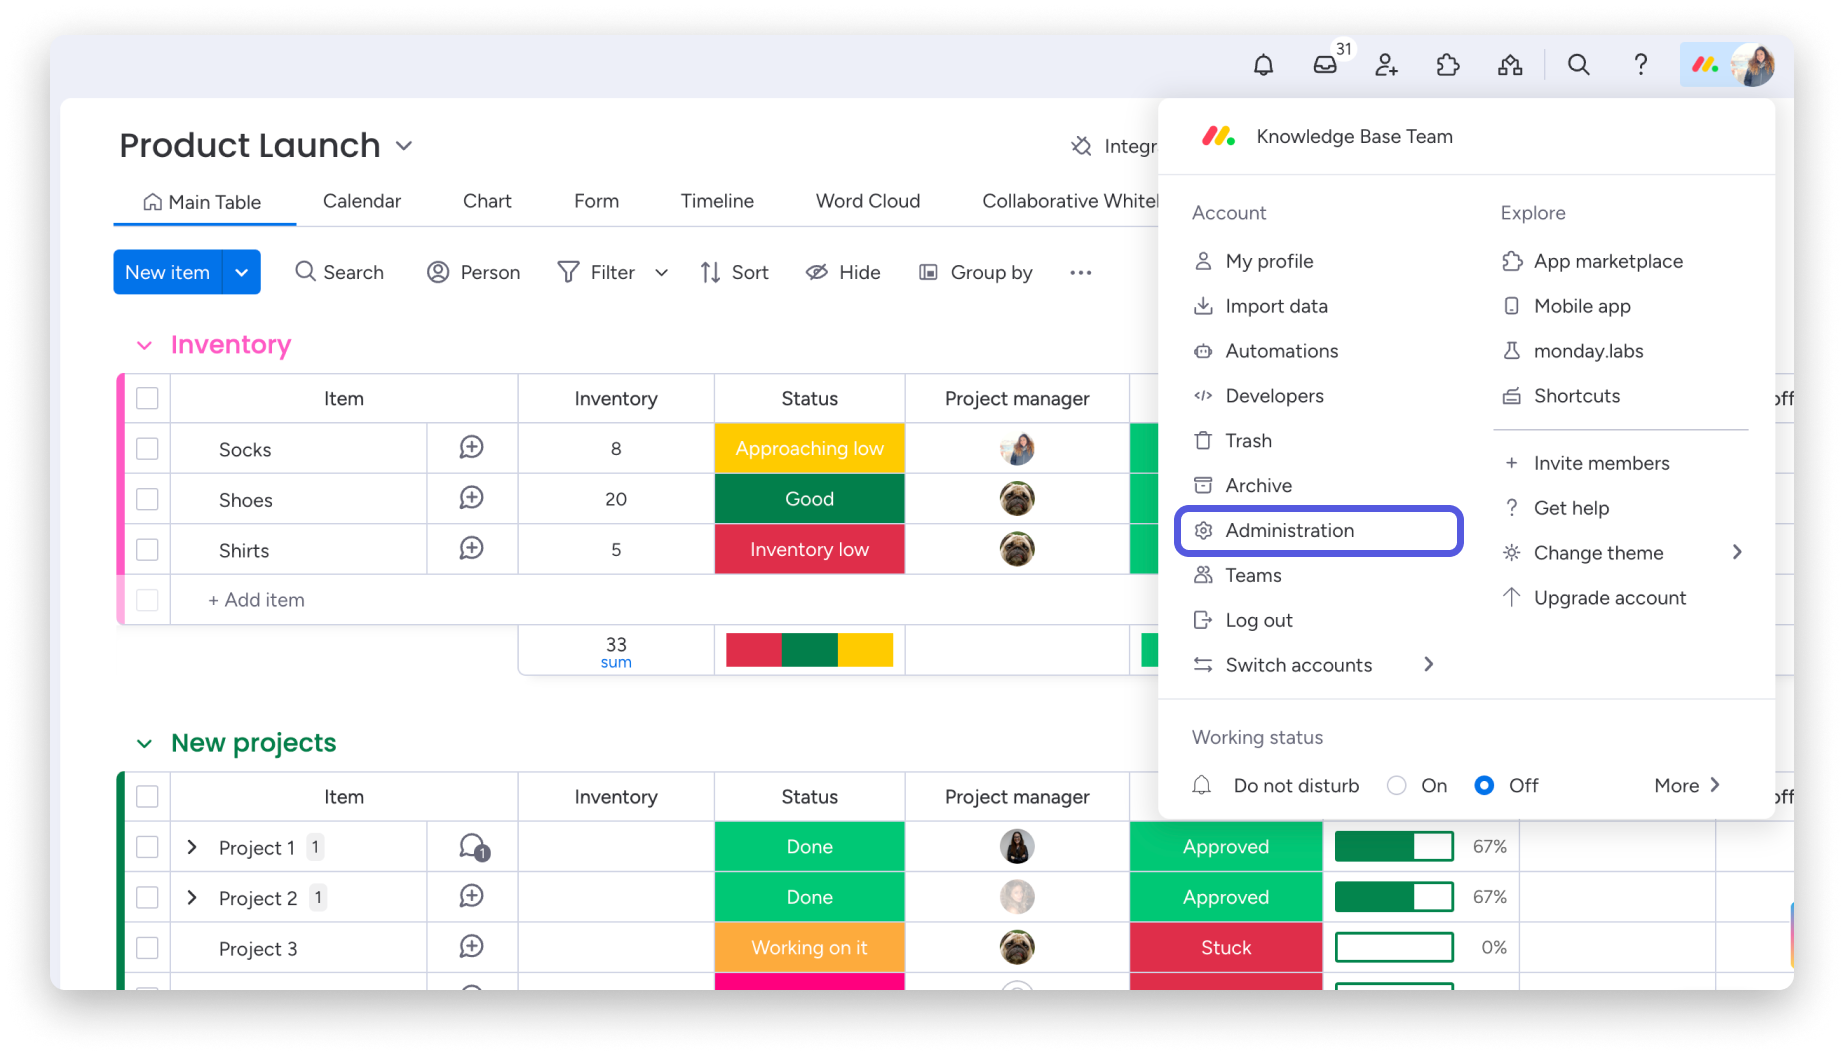The width and height of the screenshot is (1844, 1053).
Task: Expand Project 2 subitems
Action: 192,897
